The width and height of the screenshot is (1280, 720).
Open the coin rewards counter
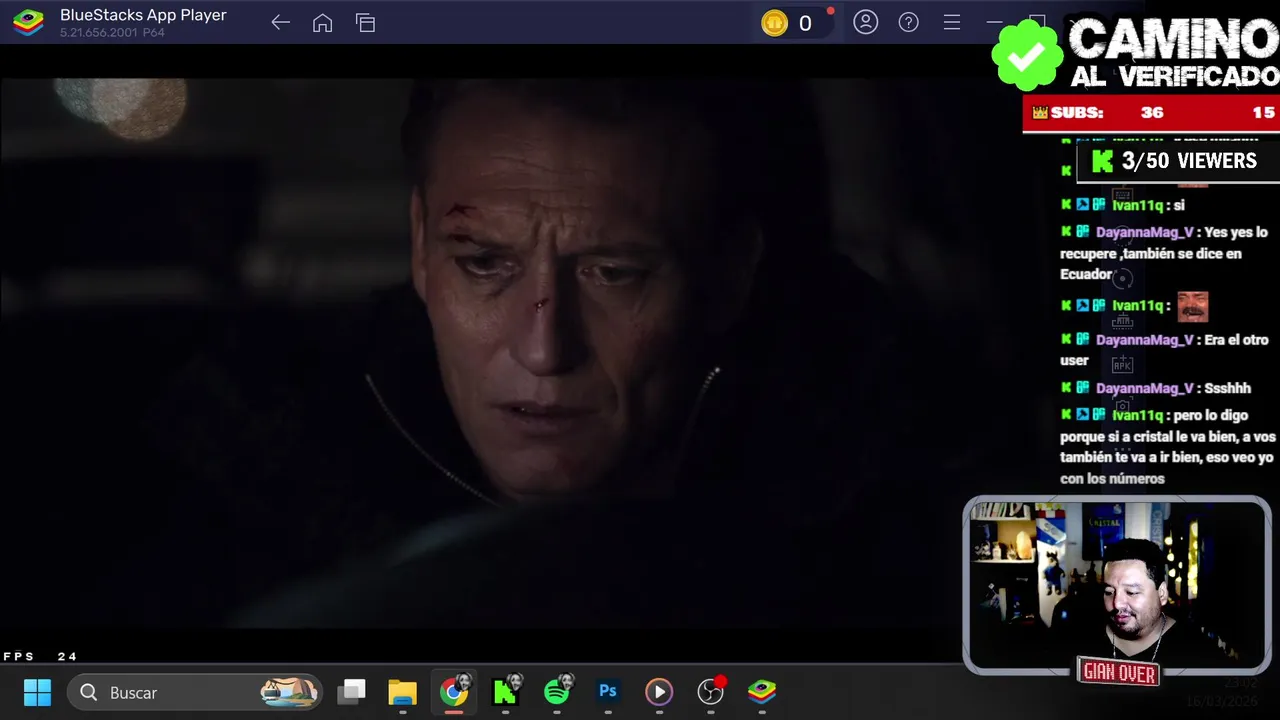click(794, 23)
